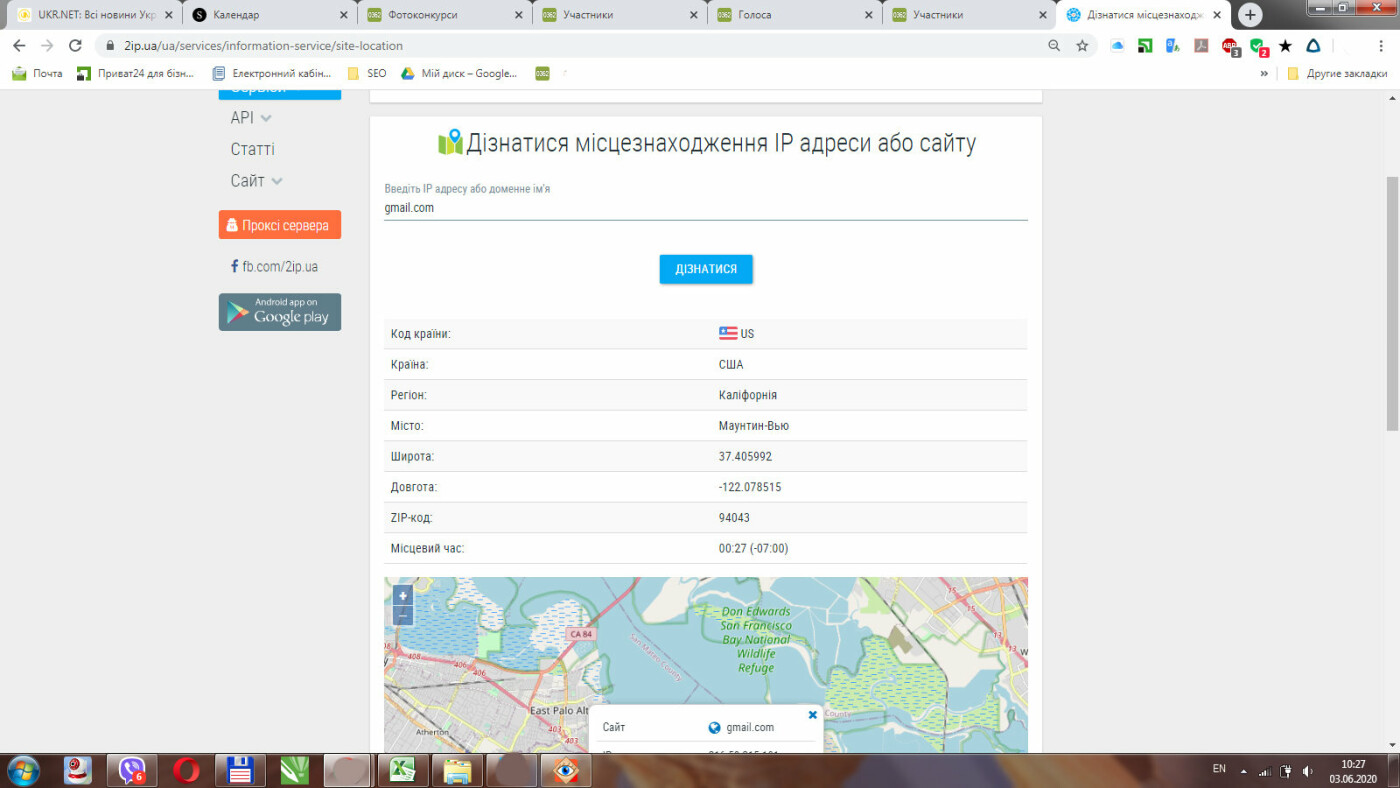Open Windows Explorer from the taskbar

(456, 770)
